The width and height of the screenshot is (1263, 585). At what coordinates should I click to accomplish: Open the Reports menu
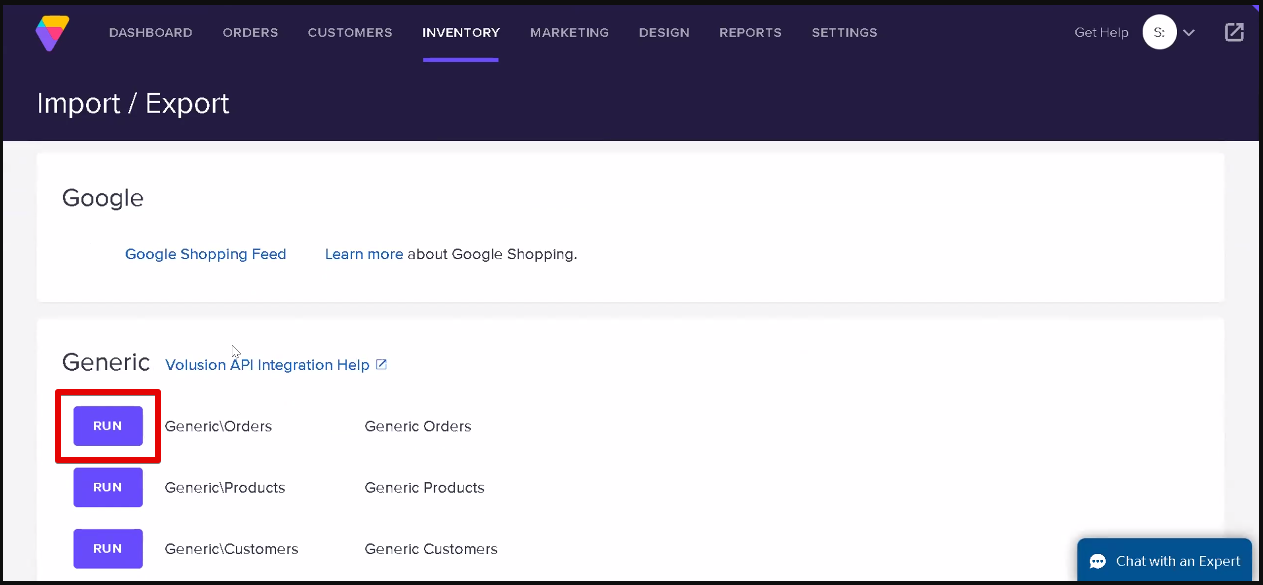[x=750, y=33]
